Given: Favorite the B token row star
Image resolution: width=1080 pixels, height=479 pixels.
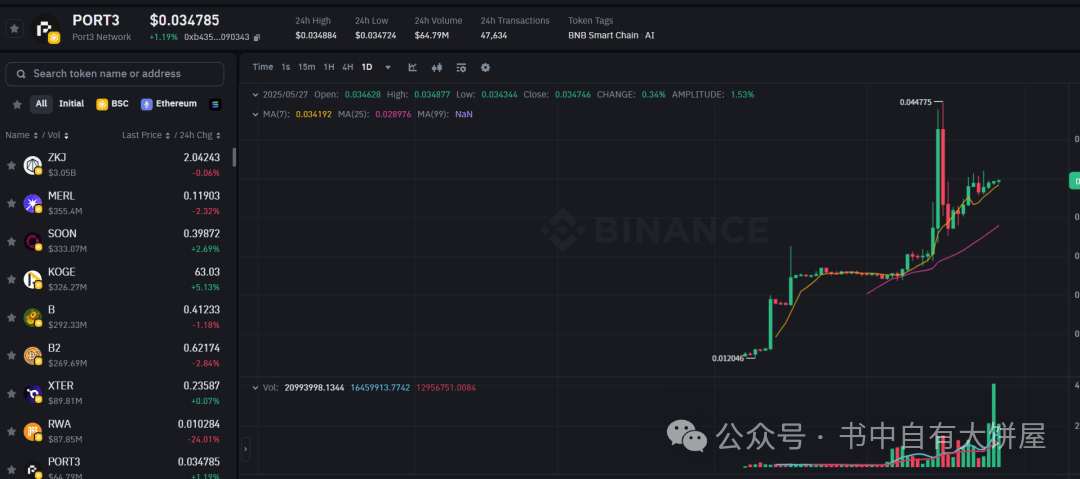Looking at the screenshot, I should pos(11,318).
